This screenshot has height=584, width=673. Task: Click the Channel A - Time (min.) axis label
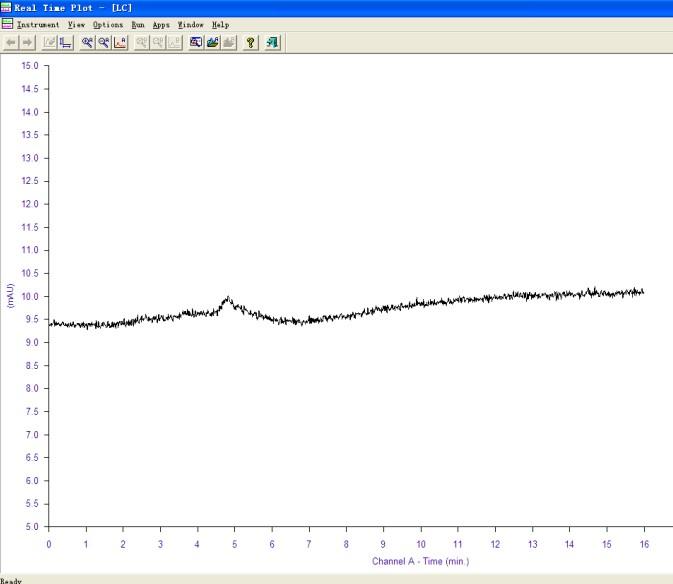click(420, 561)
